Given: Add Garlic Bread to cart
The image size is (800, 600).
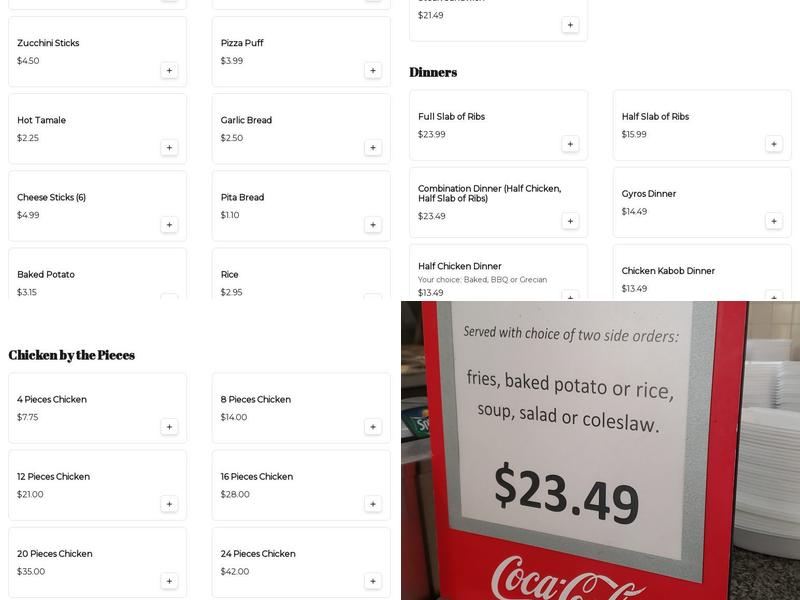Looking at the screenshot, I should [373, 148].
